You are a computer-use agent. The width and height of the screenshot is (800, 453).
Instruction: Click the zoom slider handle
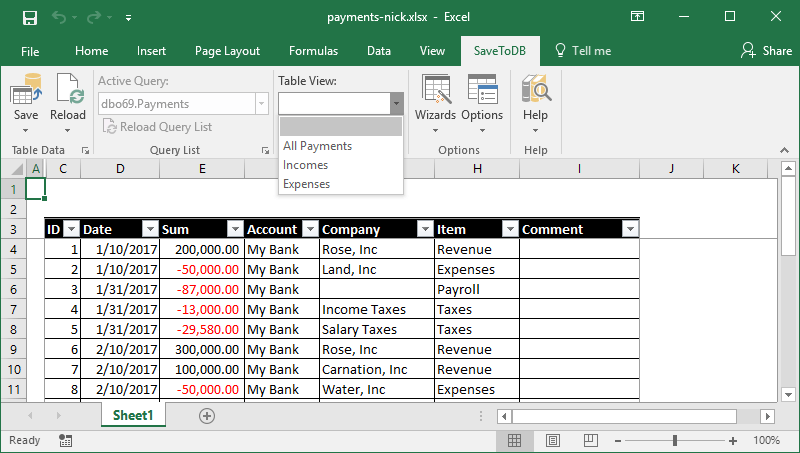(675, 440)
